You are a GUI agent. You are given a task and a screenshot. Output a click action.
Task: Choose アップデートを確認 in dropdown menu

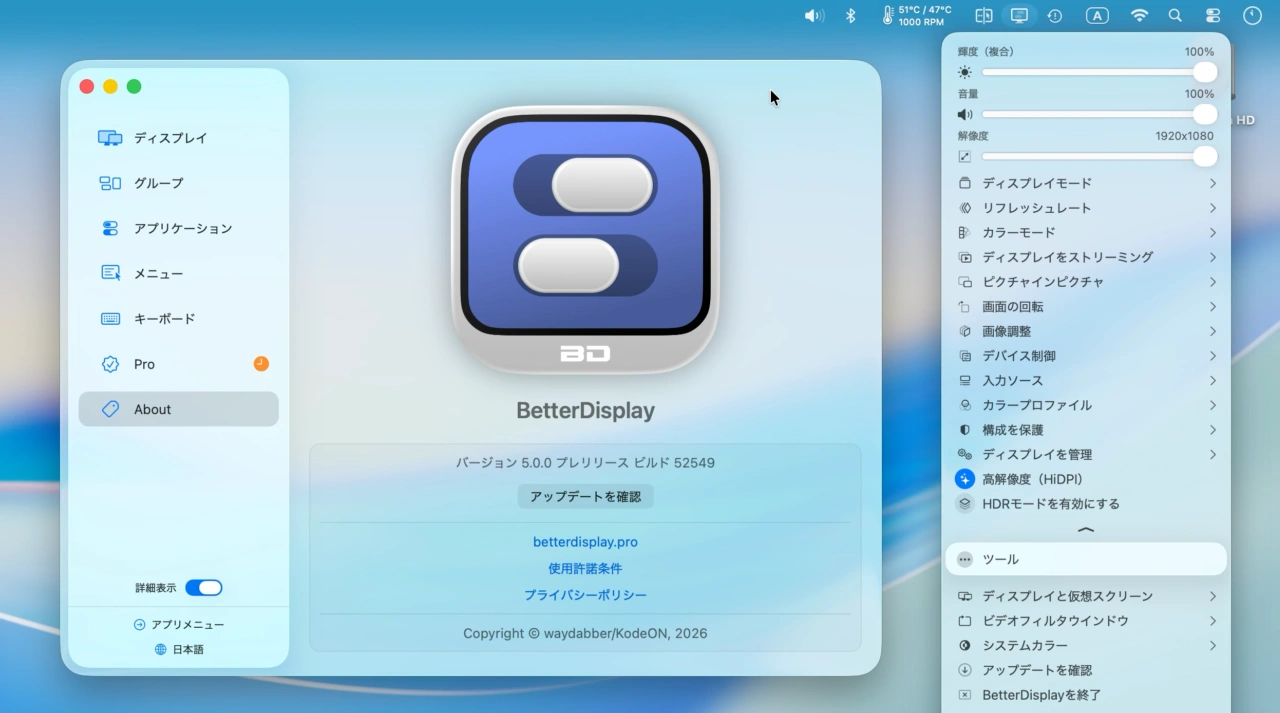(x=1086, y=670)
